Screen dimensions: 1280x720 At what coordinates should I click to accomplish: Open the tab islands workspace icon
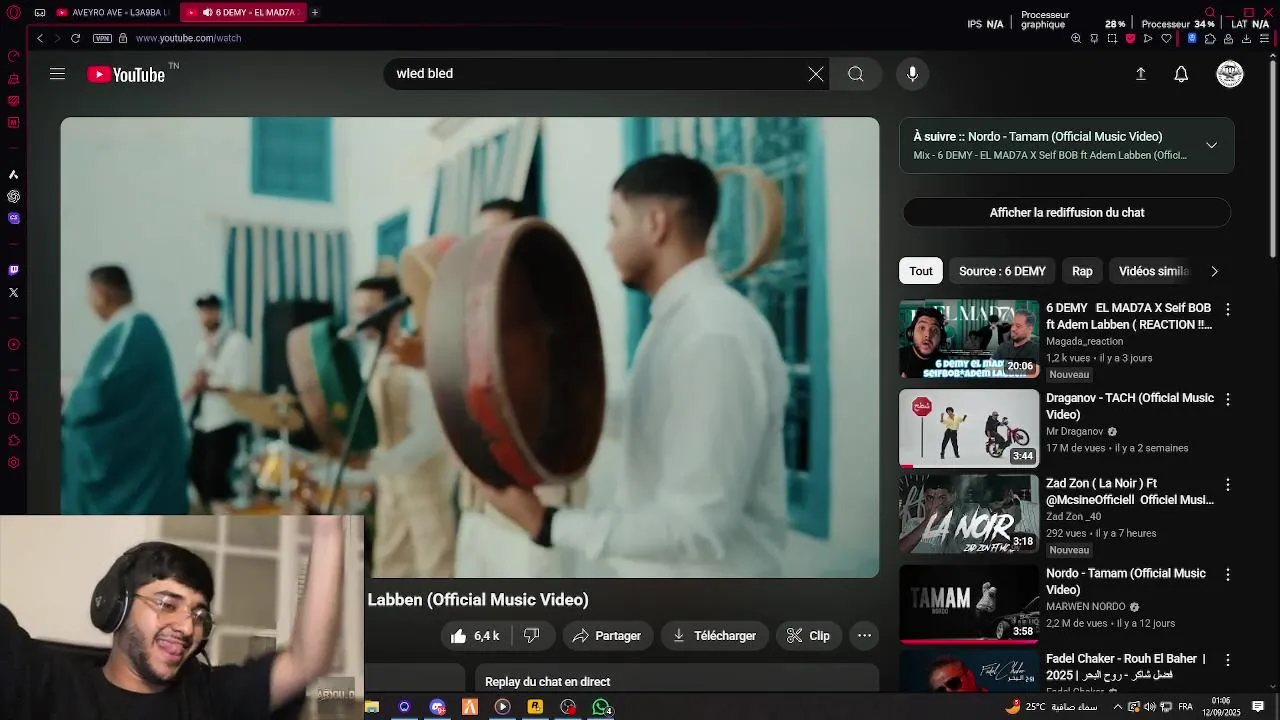(x=40, y=12)
